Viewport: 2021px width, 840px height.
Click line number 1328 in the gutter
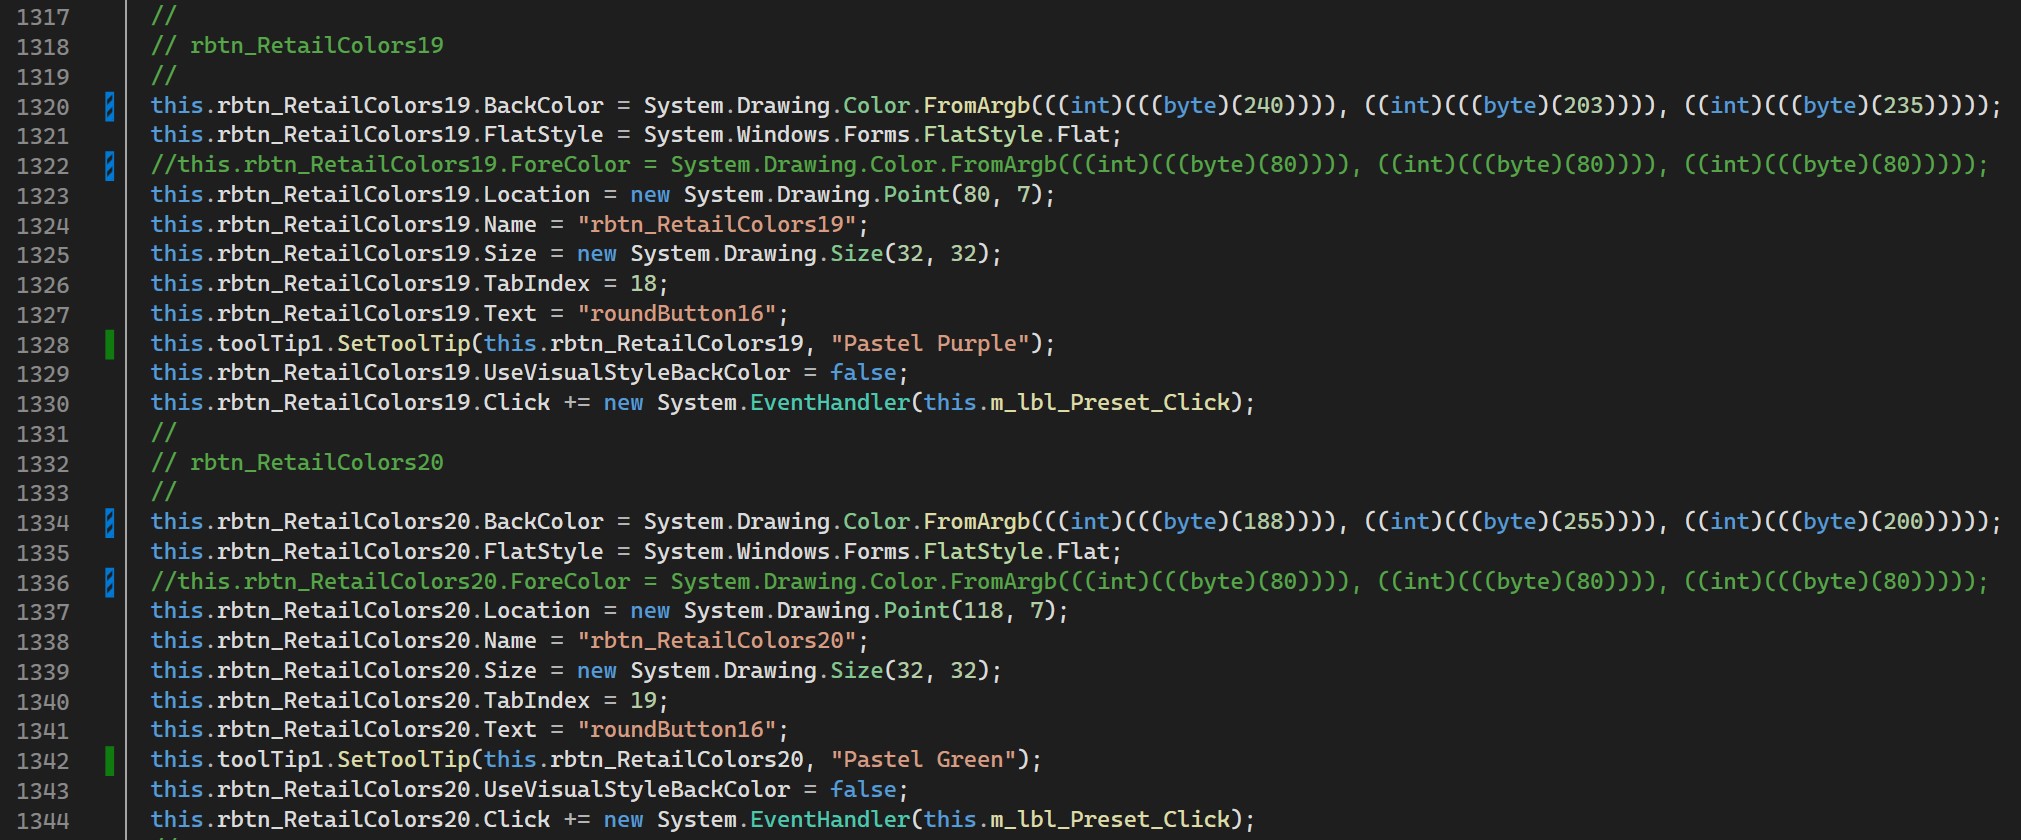[x=43, y=345]
